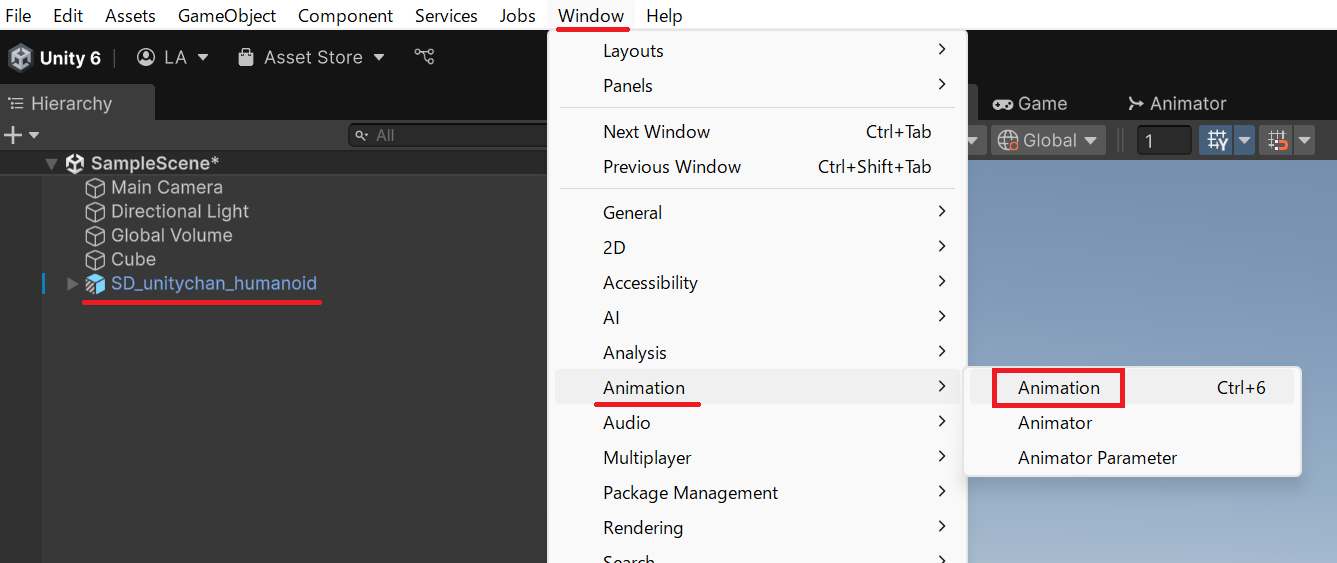1337x563 pixels.
Task: Click the Asset Store bag icon
Action: [x=246, y=58]
